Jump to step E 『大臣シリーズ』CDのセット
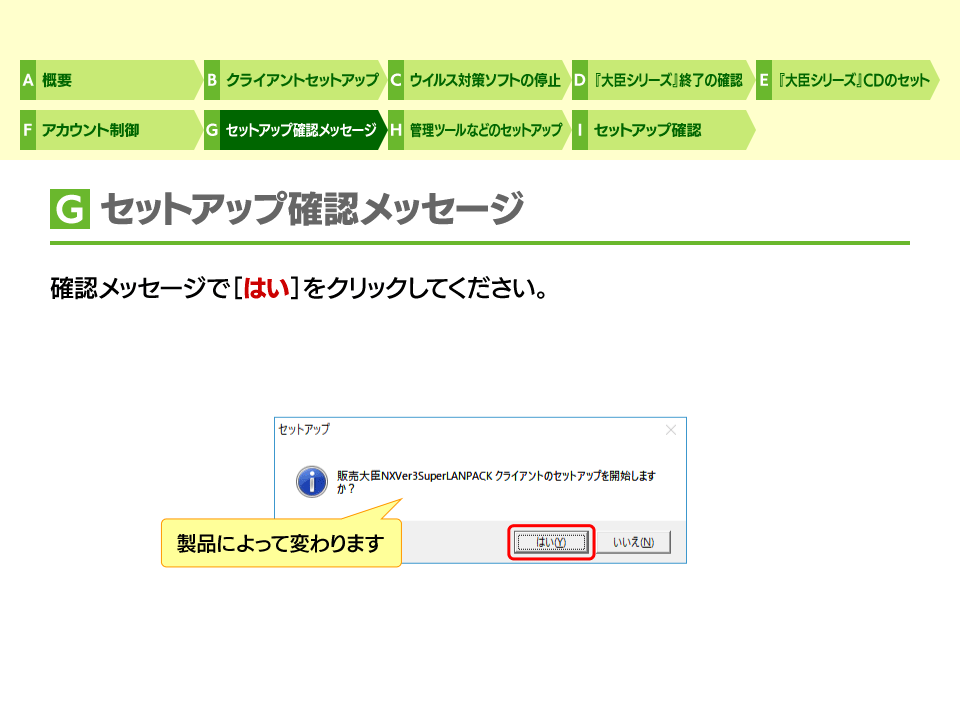Viewport: 960px width, 720px height. 847,80
